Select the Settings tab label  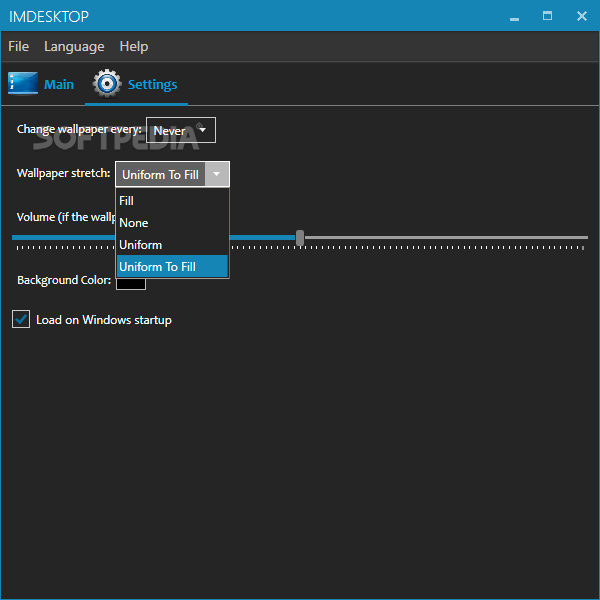[x=152, y=84]
